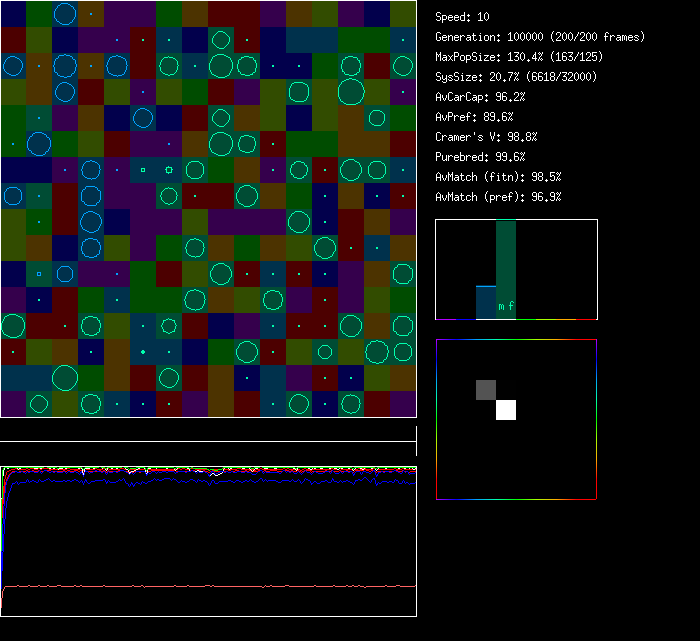This screenshot has height=641, width=700.
Task: Click the spiky green gear-shaped marker in the grid
Action: [169, 170]
